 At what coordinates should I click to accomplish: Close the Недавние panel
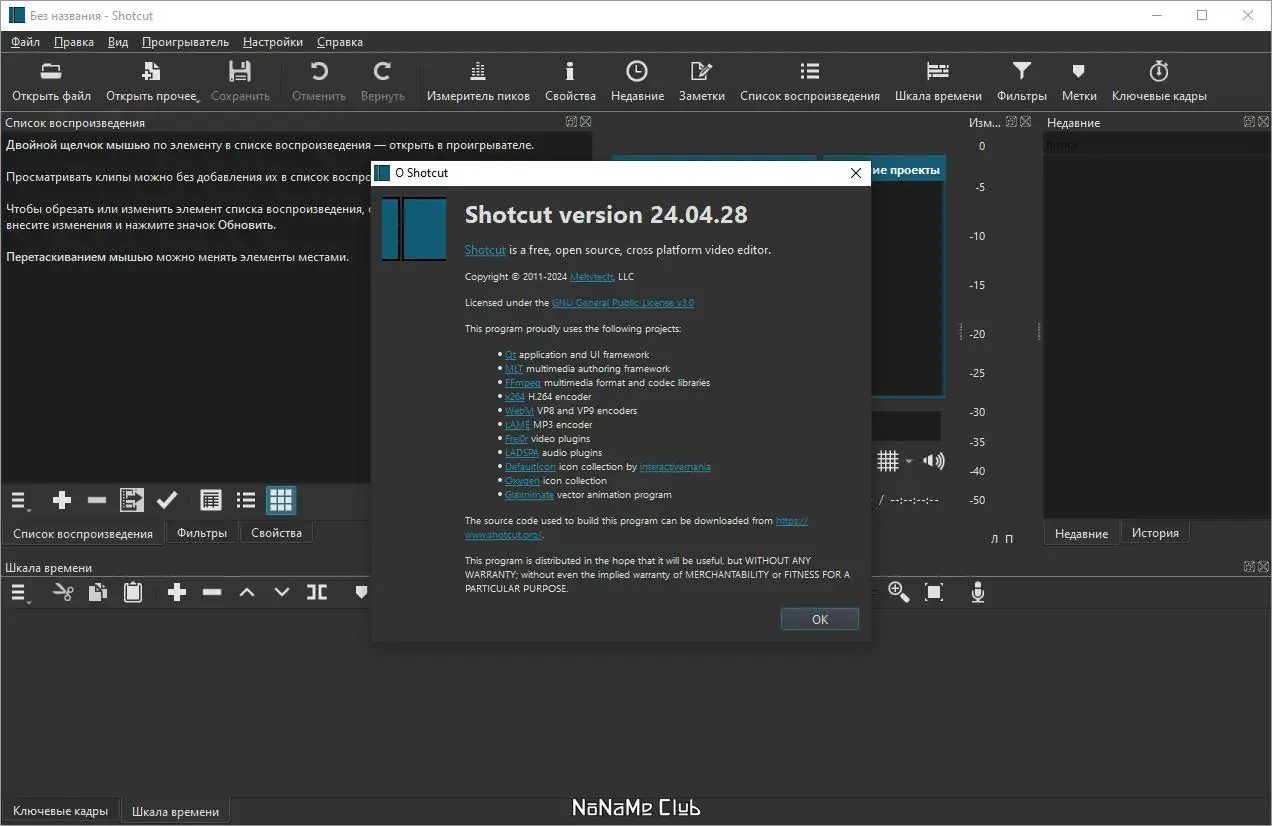1263,122
